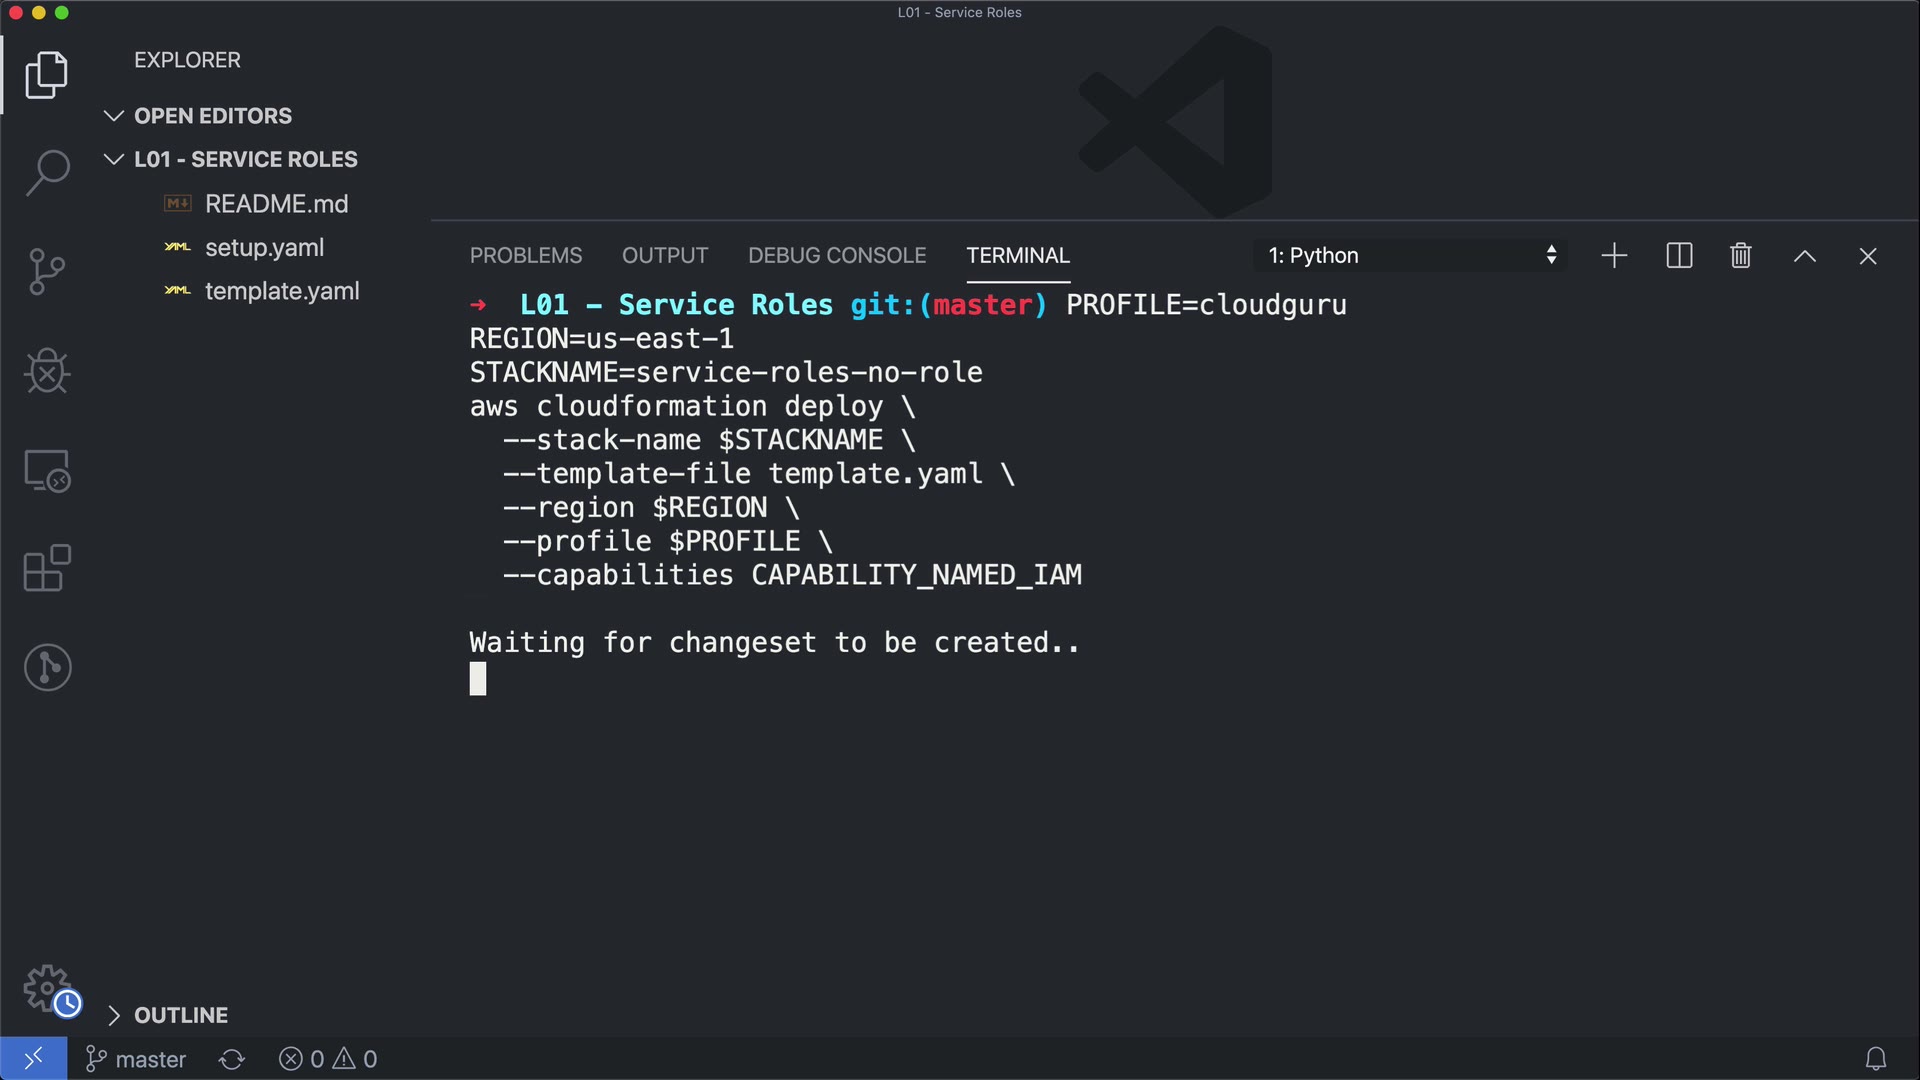Image resolution: width=1920 pixels, height=1080 pixels.
Task: Open the Extensions view
Action: coord(47,568)
